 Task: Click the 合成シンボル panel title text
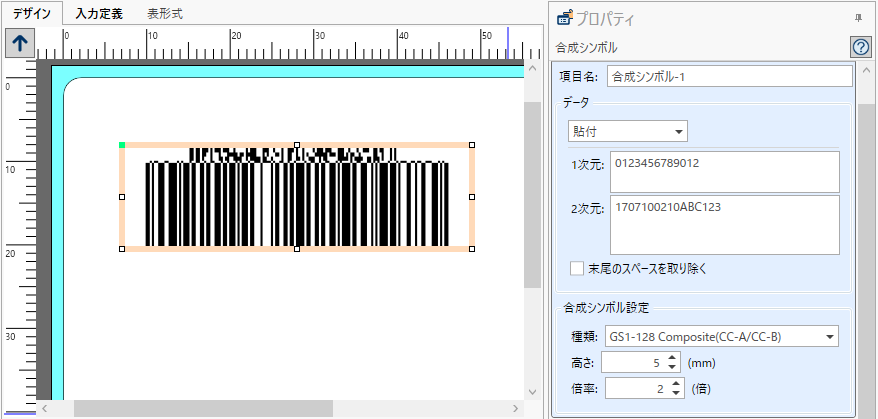pyautogui.click(x=586, y=48)
